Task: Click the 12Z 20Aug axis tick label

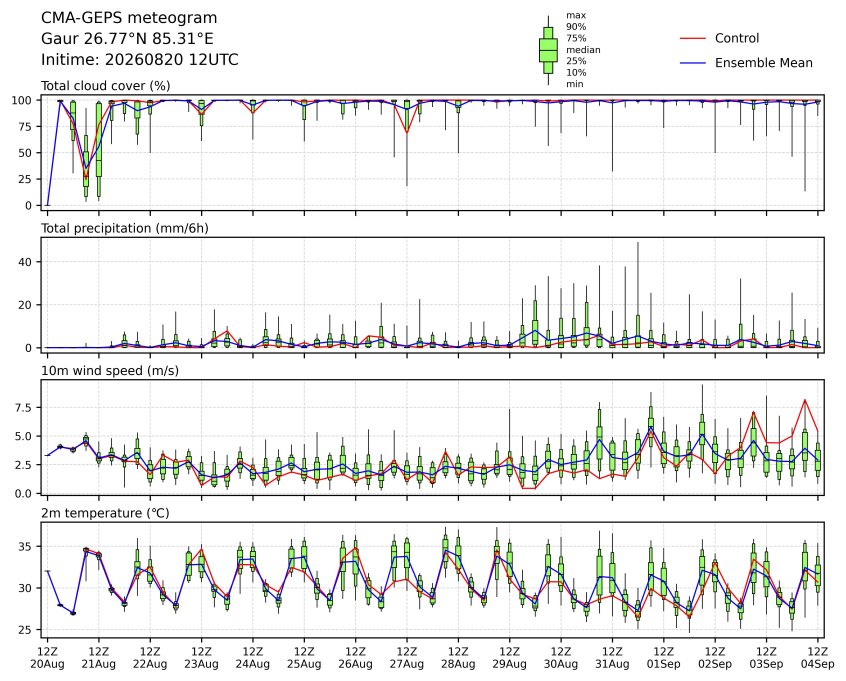Action: tap(47, 657)
